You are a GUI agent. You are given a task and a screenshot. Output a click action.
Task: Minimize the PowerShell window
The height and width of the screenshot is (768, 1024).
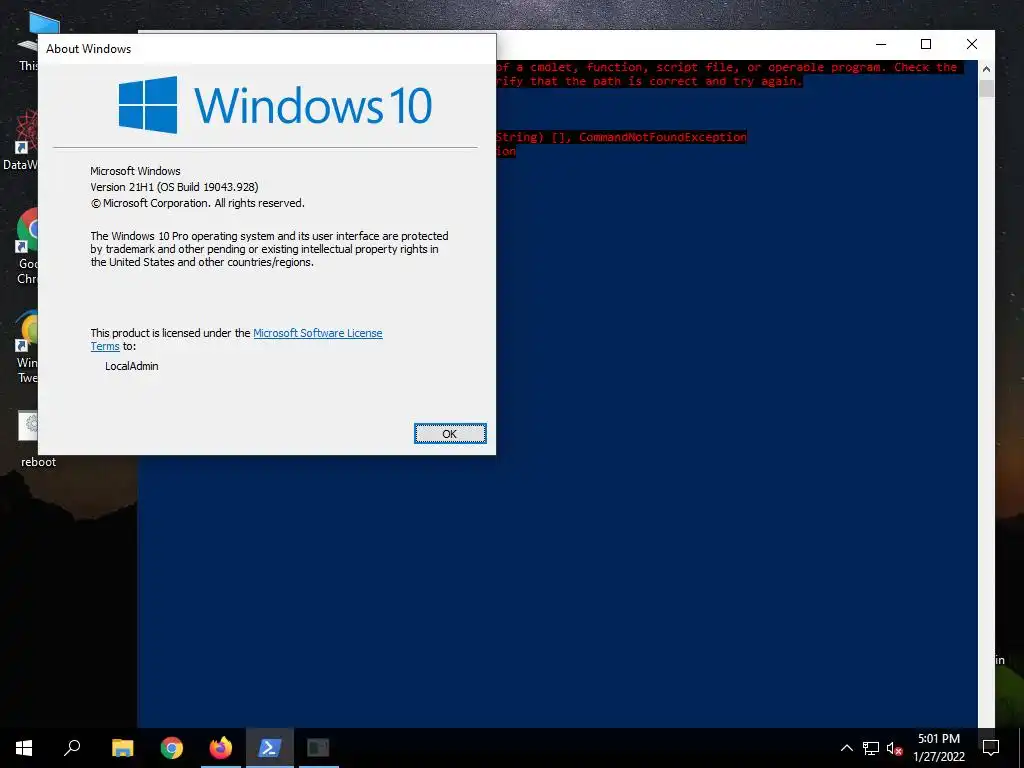881,44
